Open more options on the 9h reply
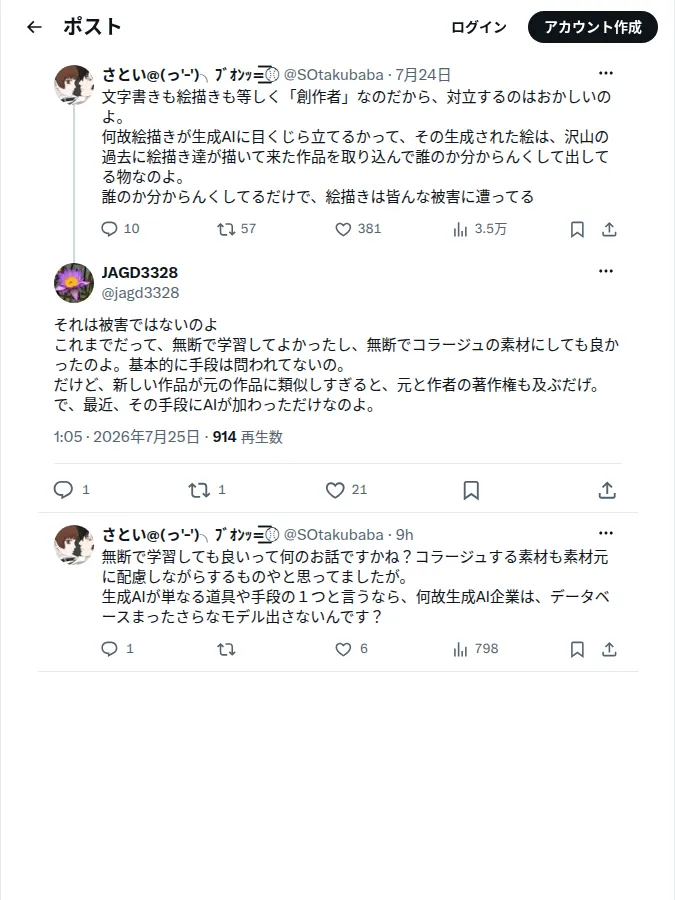 point(606,533)
